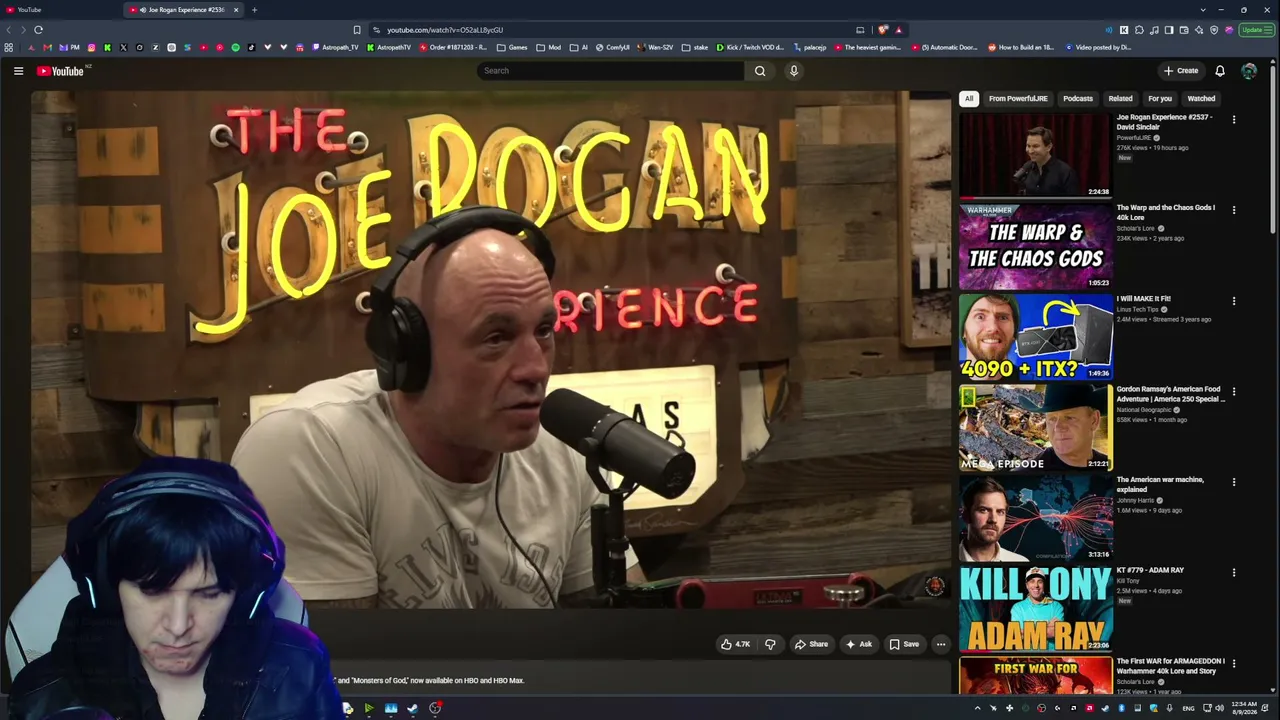Open options for The Warp and the Chaos Gods
The image size is (1280, 720).
[x=1234, y=210]
